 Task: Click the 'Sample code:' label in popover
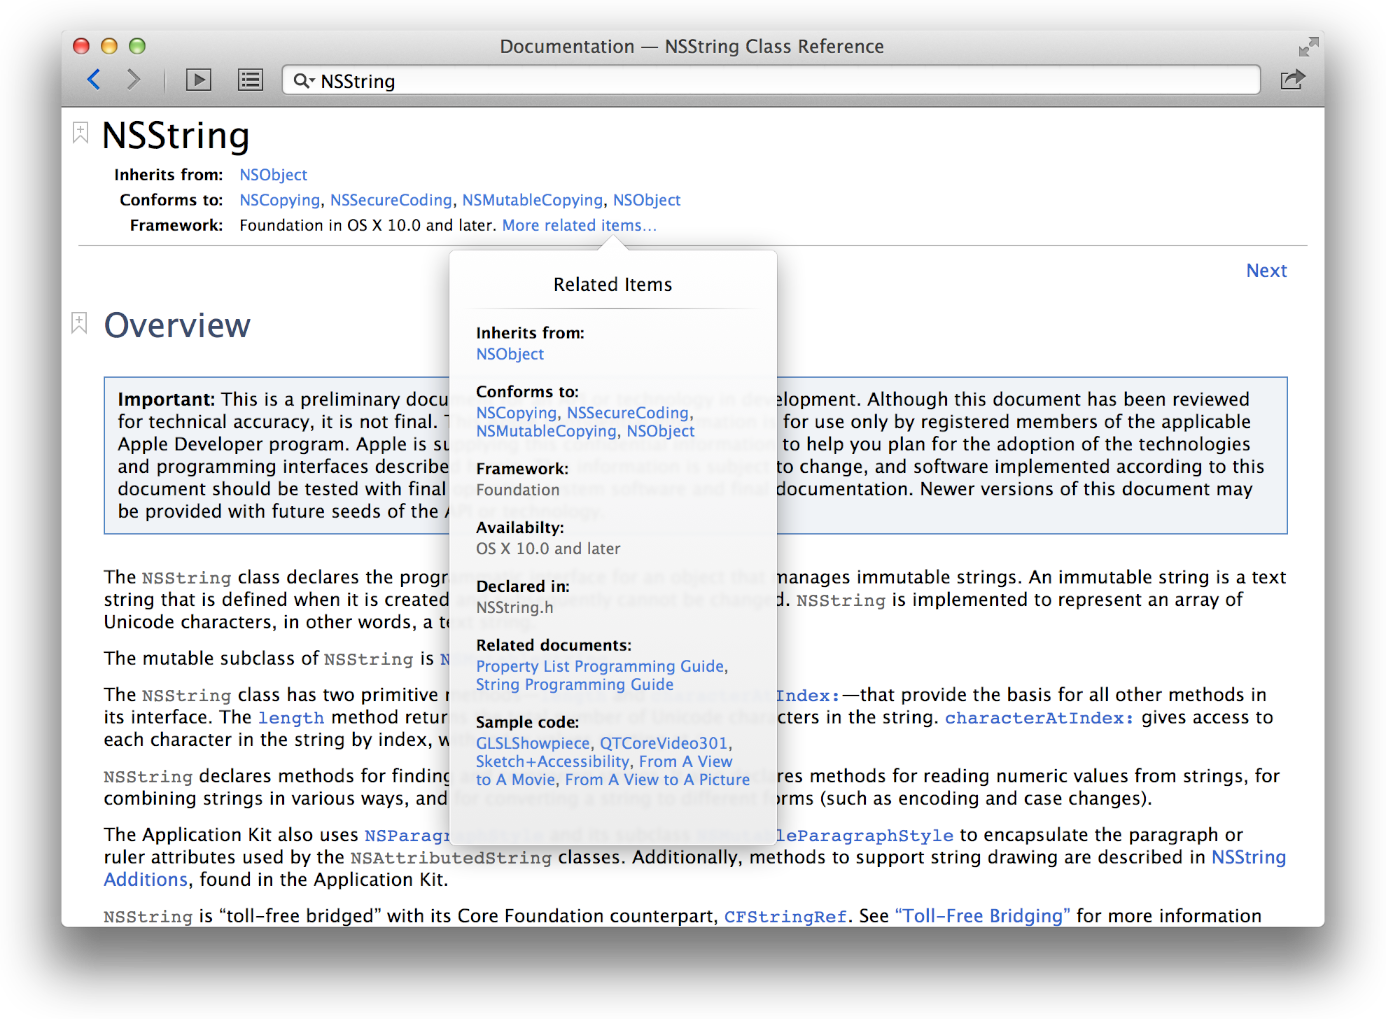(527, 723)
